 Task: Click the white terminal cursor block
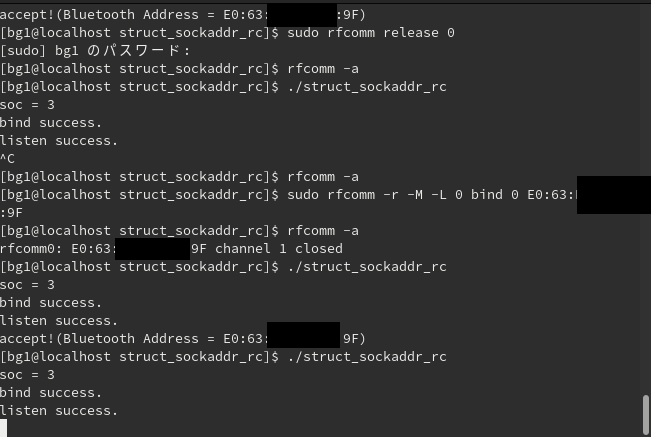point(3,428)
